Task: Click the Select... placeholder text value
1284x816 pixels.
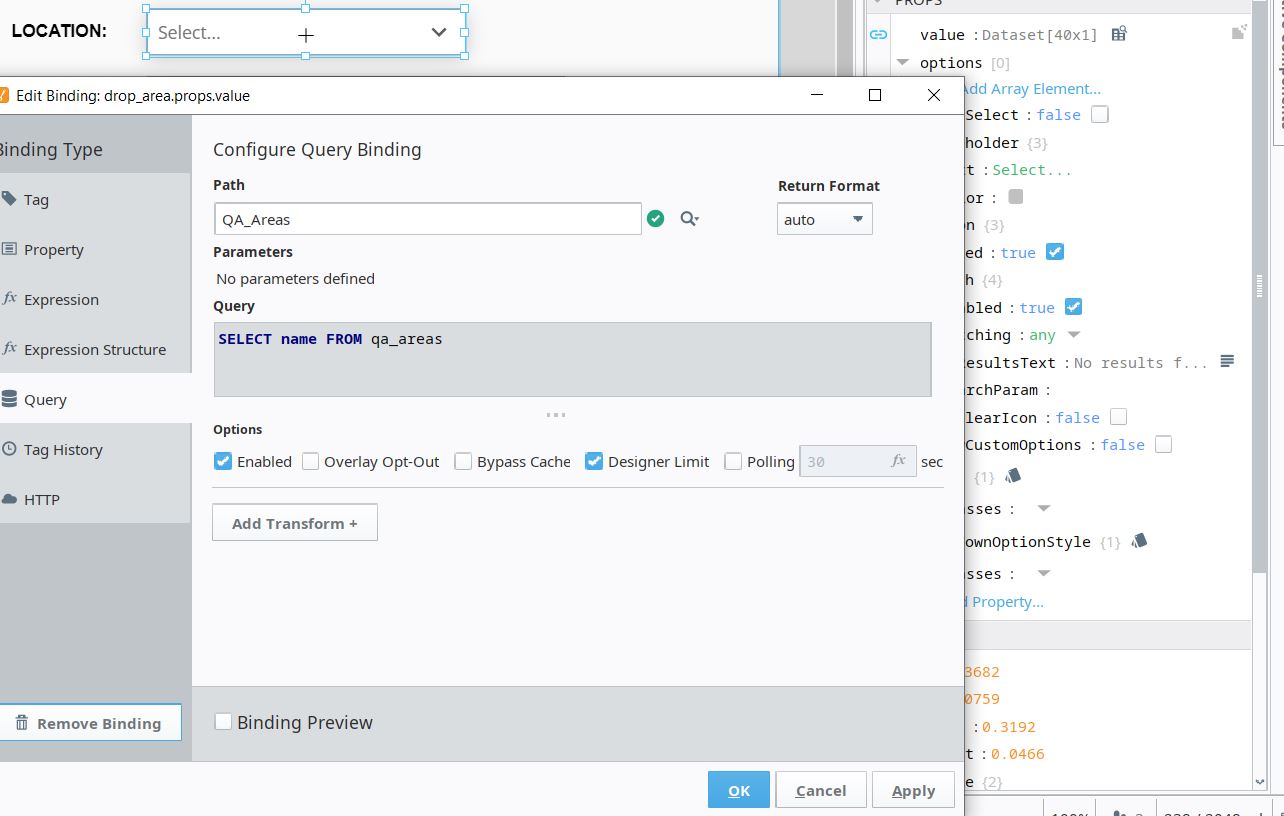Action: coord(1032,170)
